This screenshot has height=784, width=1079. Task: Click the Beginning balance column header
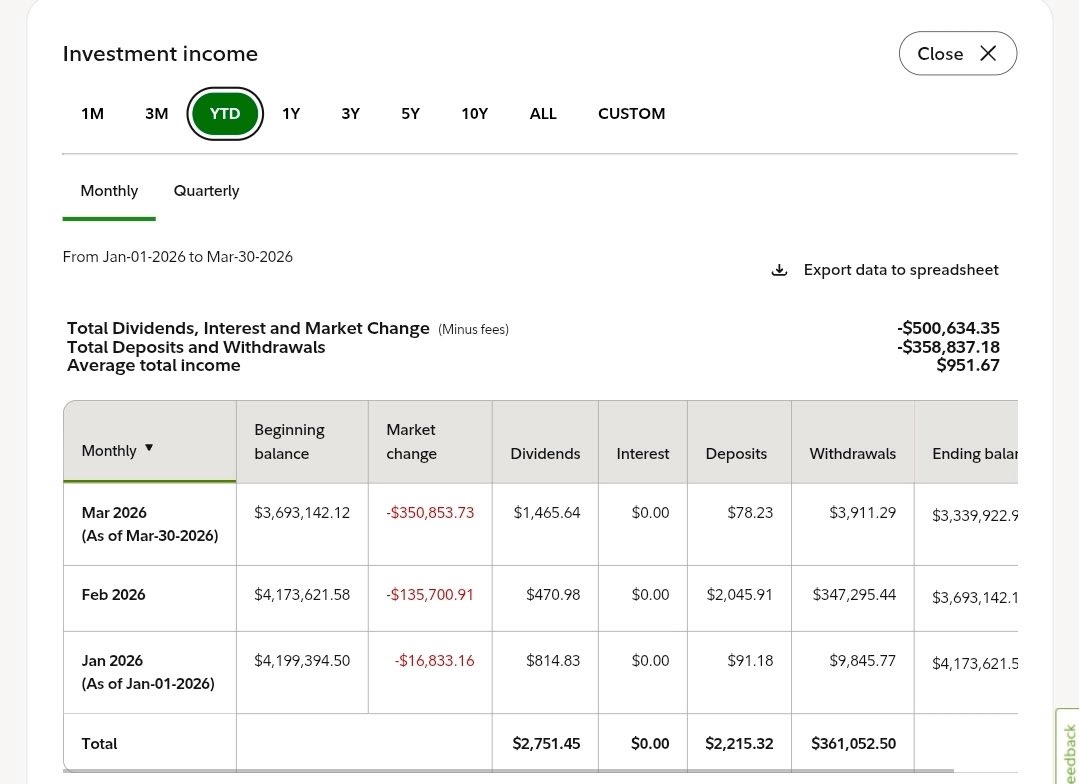tap(289, 442)
